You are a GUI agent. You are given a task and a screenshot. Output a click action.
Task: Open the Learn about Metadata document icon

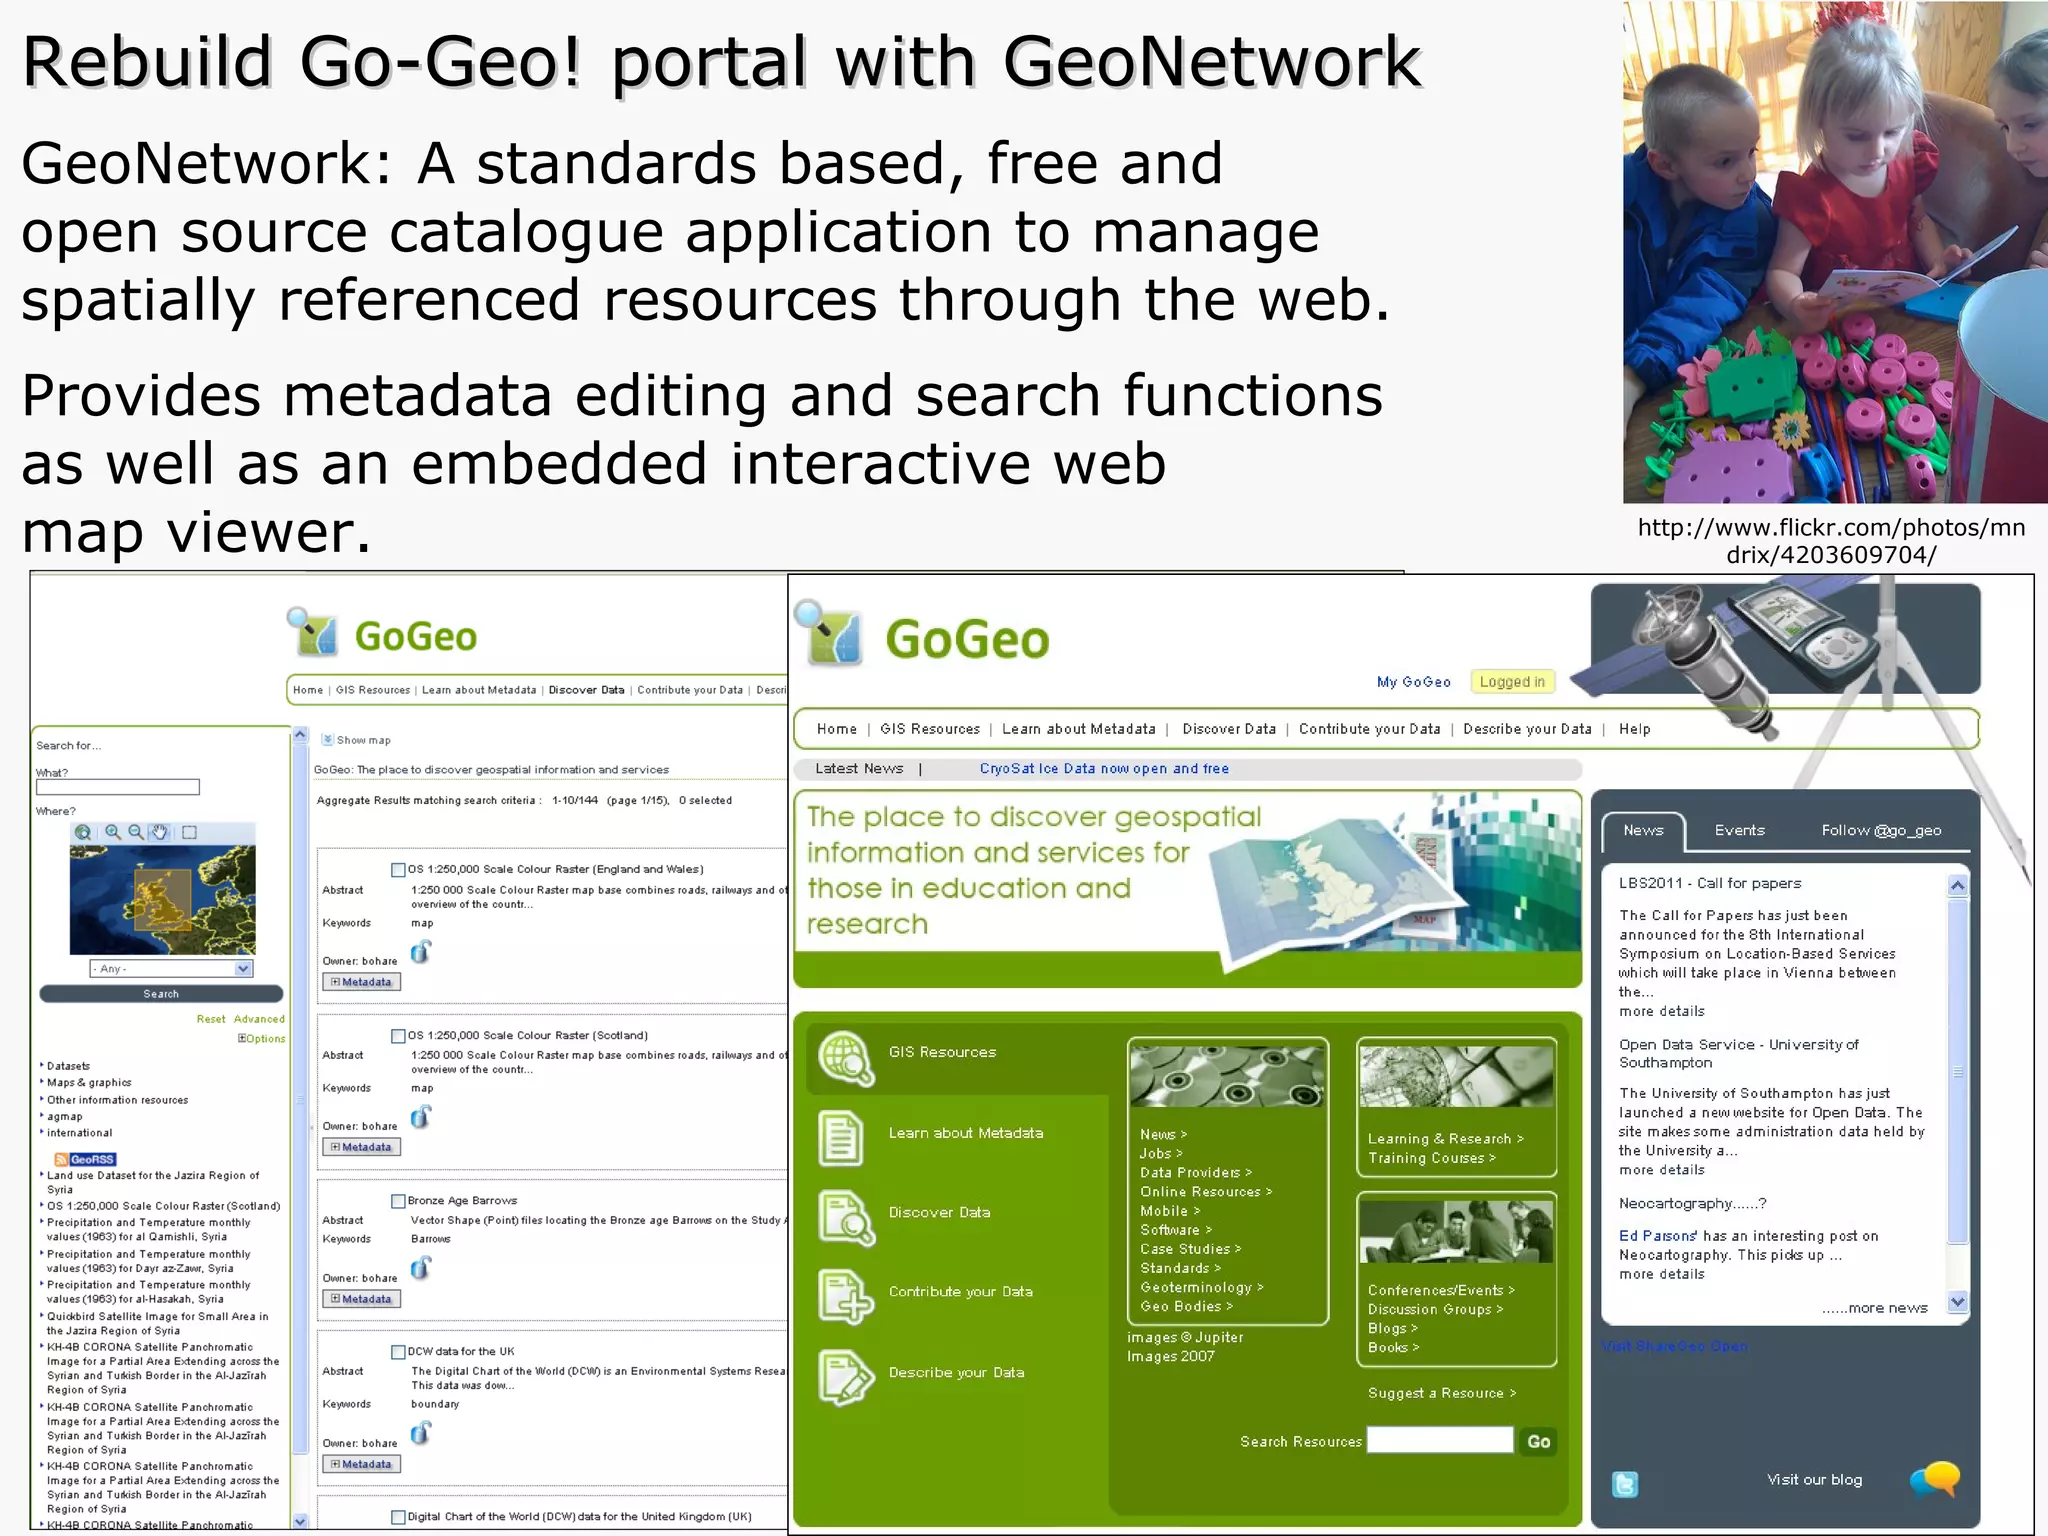840,1138
